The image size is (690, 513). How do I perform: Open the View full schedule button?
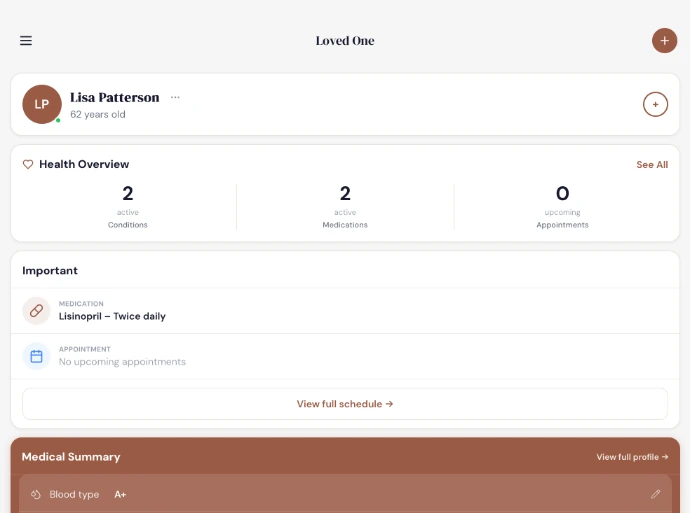point(345,404)
